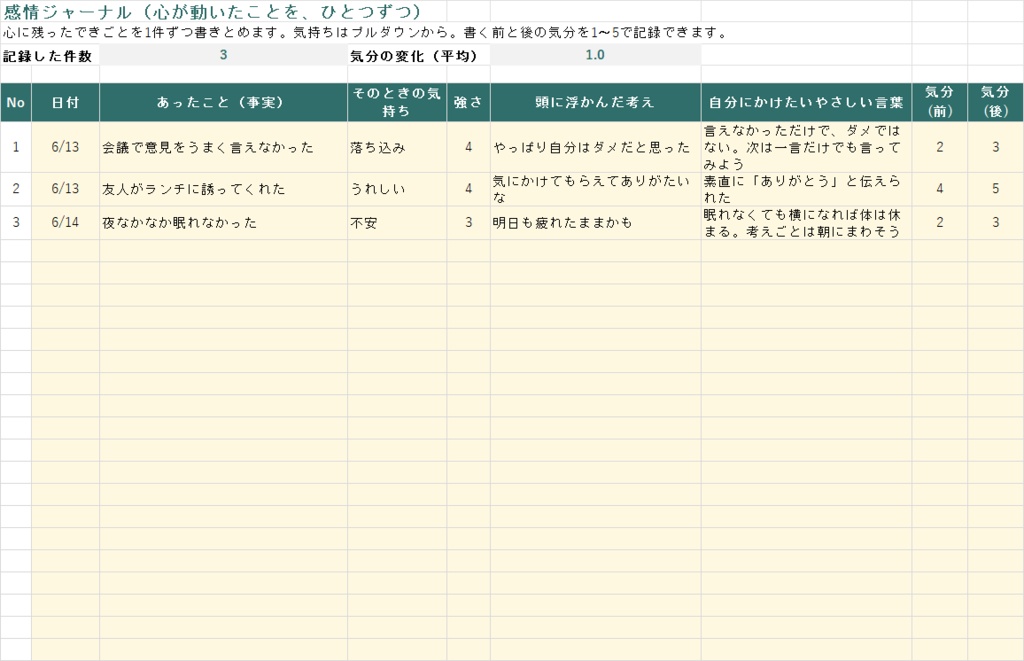Image resolution: width=1024 pixels, height=661 pixels.
Task: Select 気分（後） value 5 in うれしい row
Action: coord(995,189)
